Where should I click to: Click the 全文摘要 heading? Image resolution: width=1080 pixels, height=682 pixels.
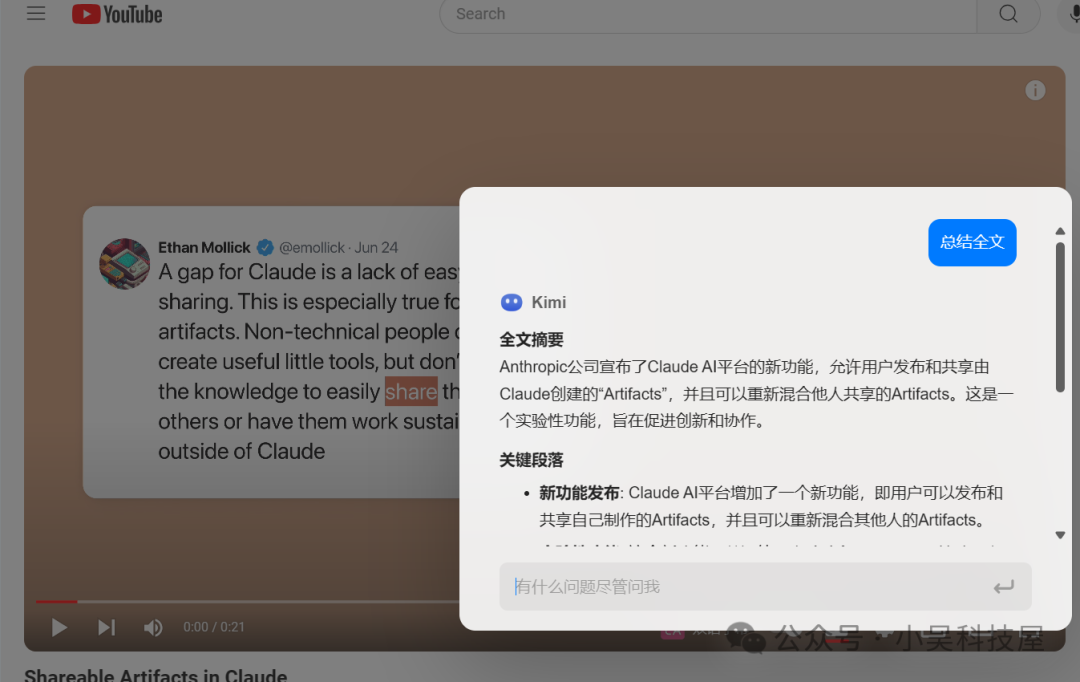(x=531, y=340)
